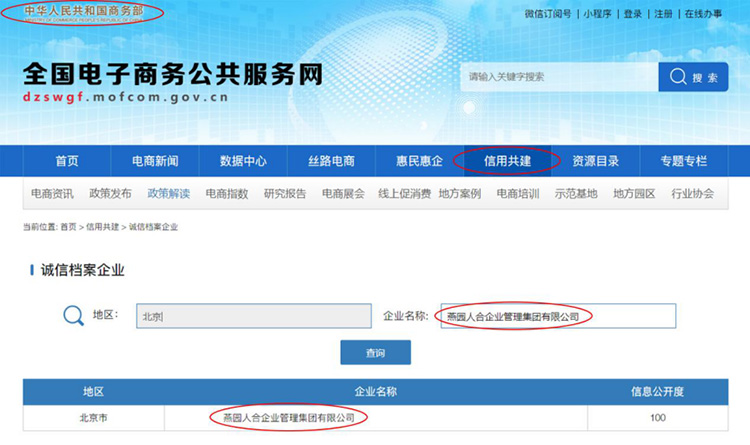Image resolution: width=750 pixels, height=445 pixels.
Task: Go to the 首页 main nav tab
Action: 67,161
